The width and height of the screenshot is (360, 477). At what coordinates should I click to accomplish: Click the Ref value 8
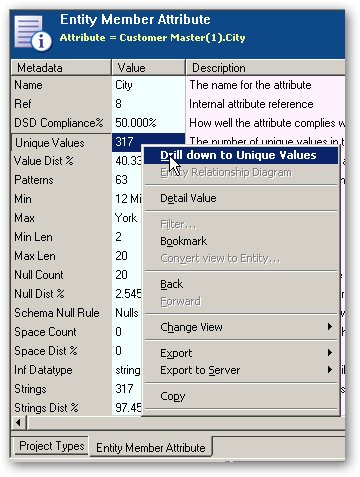click(x=148, y=104)
